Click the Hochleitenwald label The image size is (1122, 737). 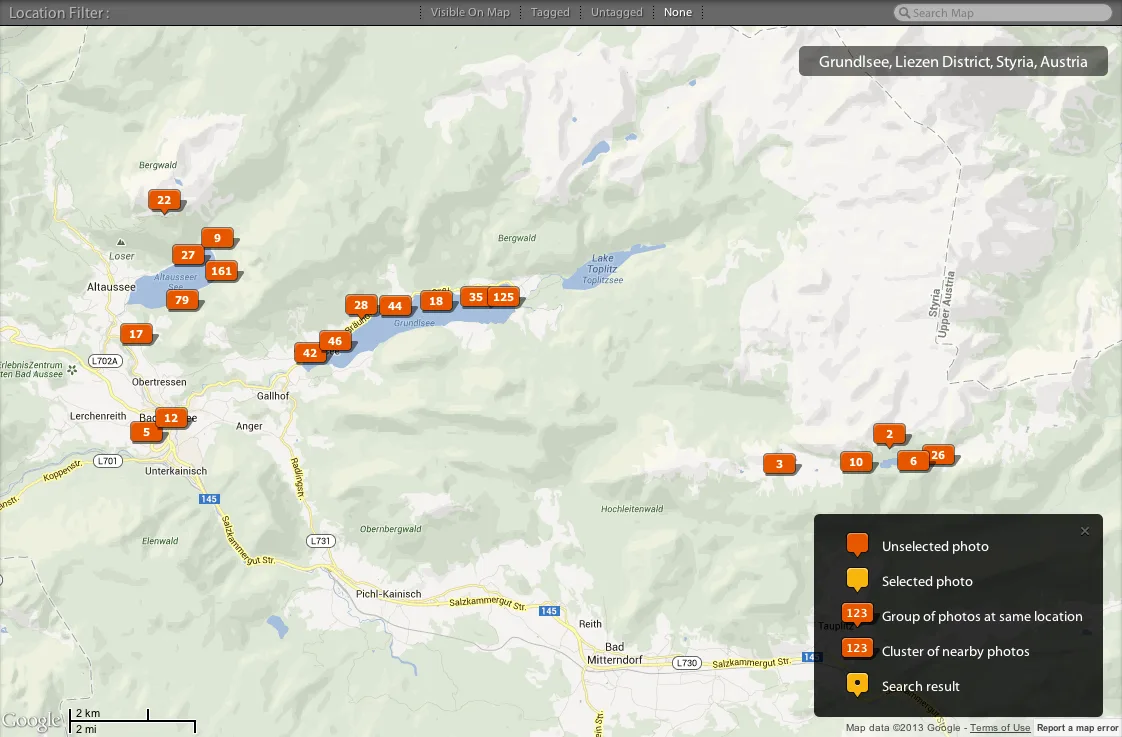tap(632, 509)
